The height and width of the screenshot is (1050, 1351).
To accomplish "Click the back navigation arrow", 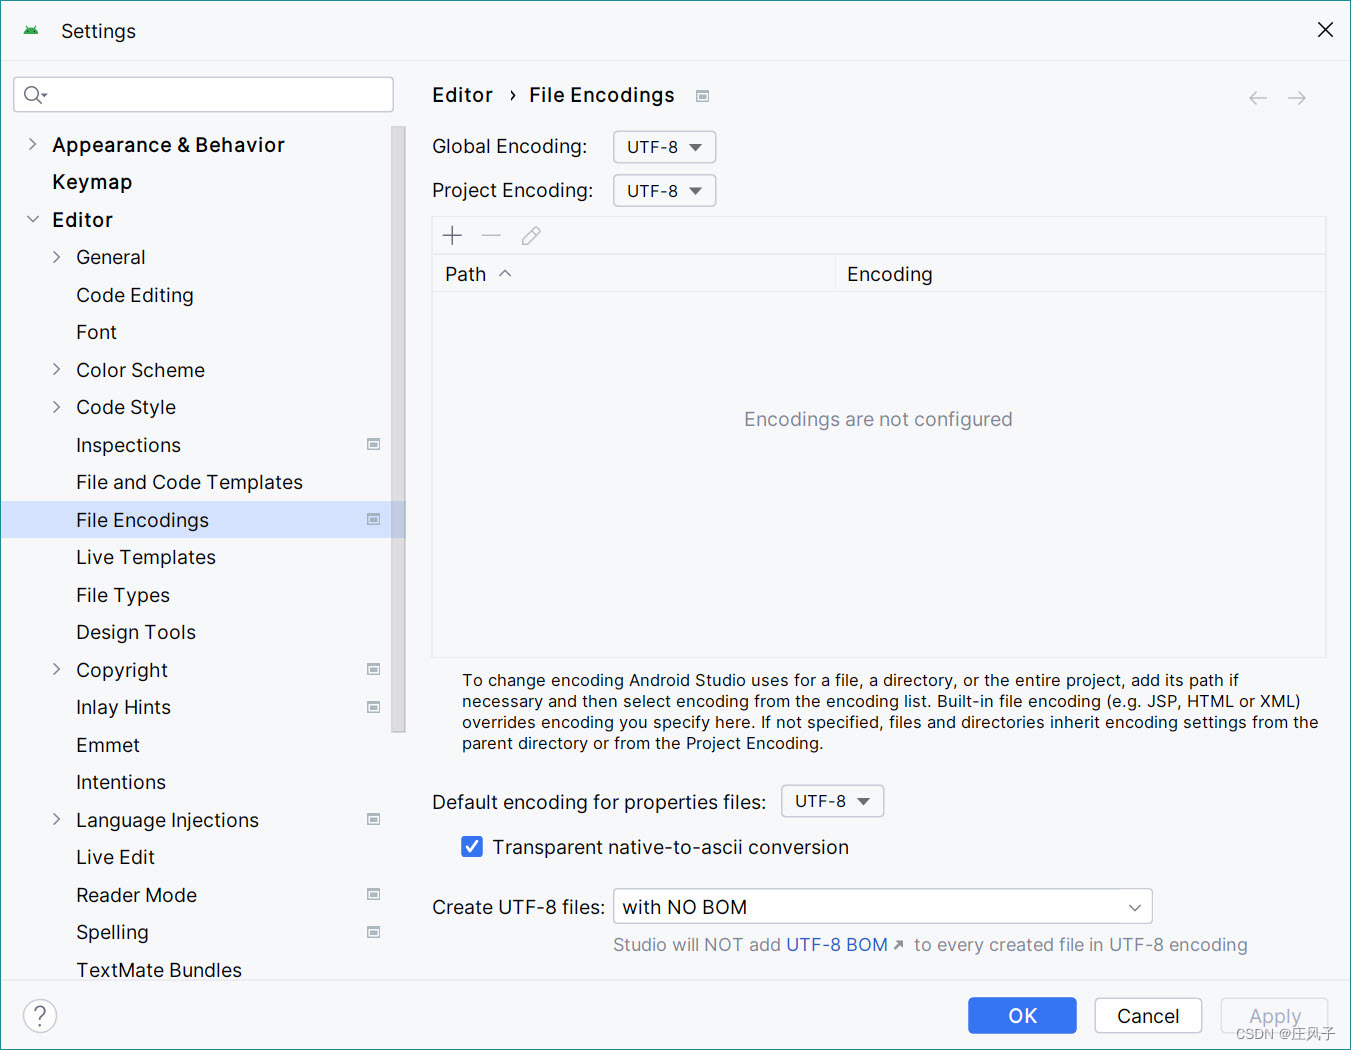I will [1258, 97].
